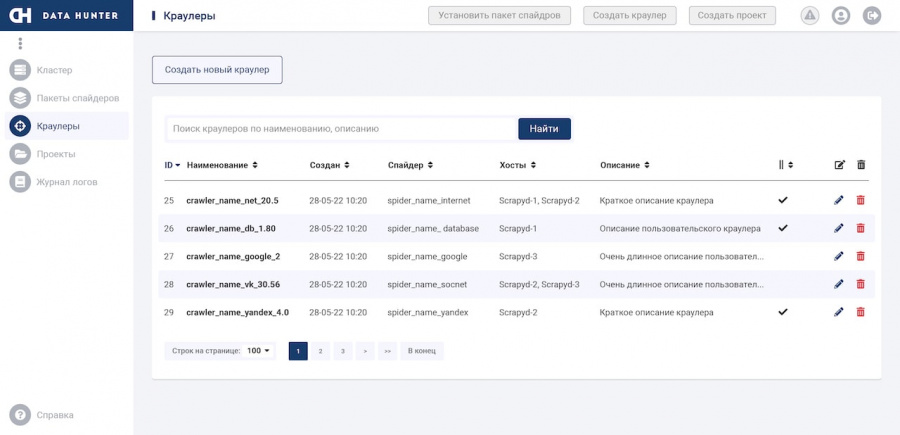Click the next page arrow
Image resolution: width=900 pixels, height=435 pixels.
365,351
